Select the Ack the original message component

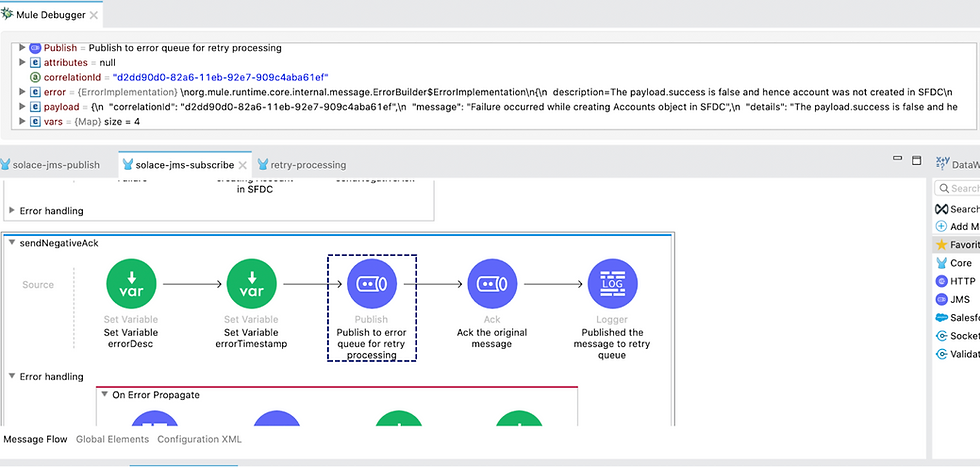(x=492, y=284)
